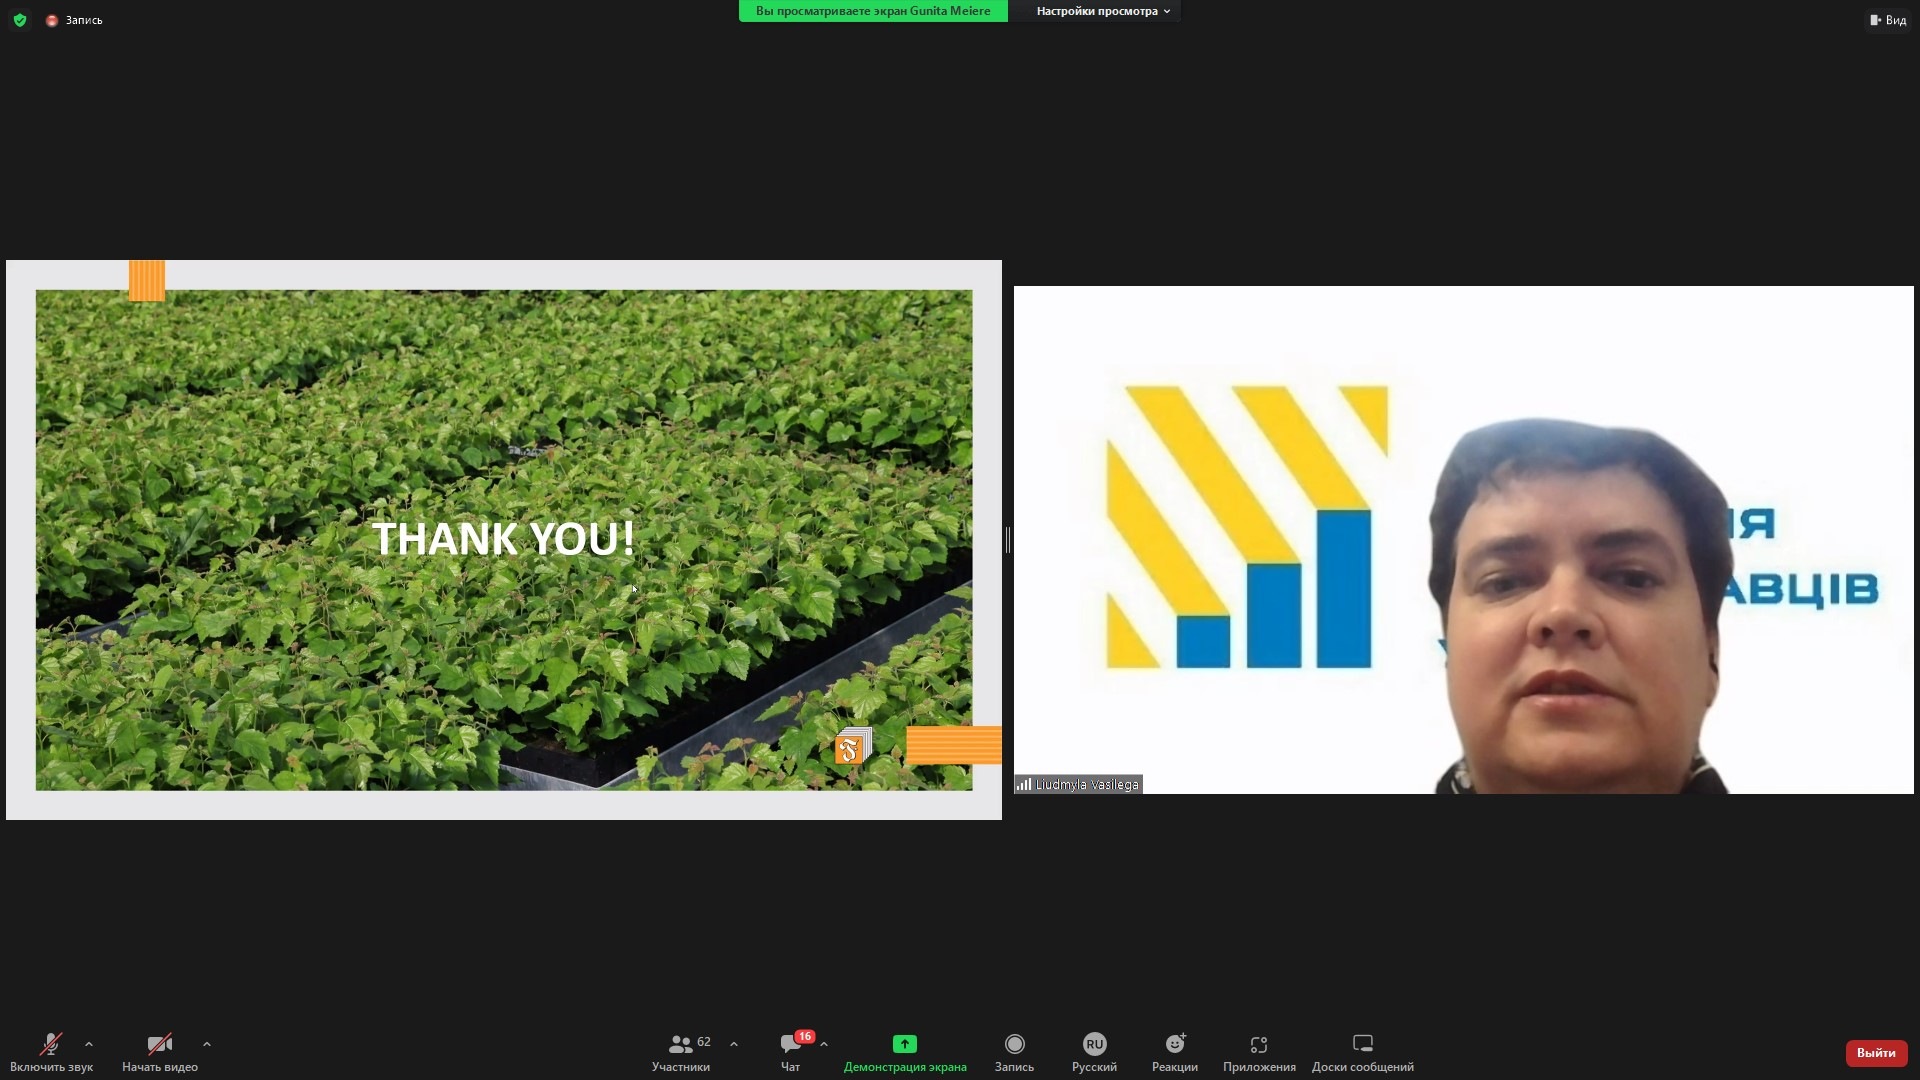The height and width of the screenshot is (1080, 1920).
Task: Open the Apps (Приложения) icon
Action: pos(1259,1044)
